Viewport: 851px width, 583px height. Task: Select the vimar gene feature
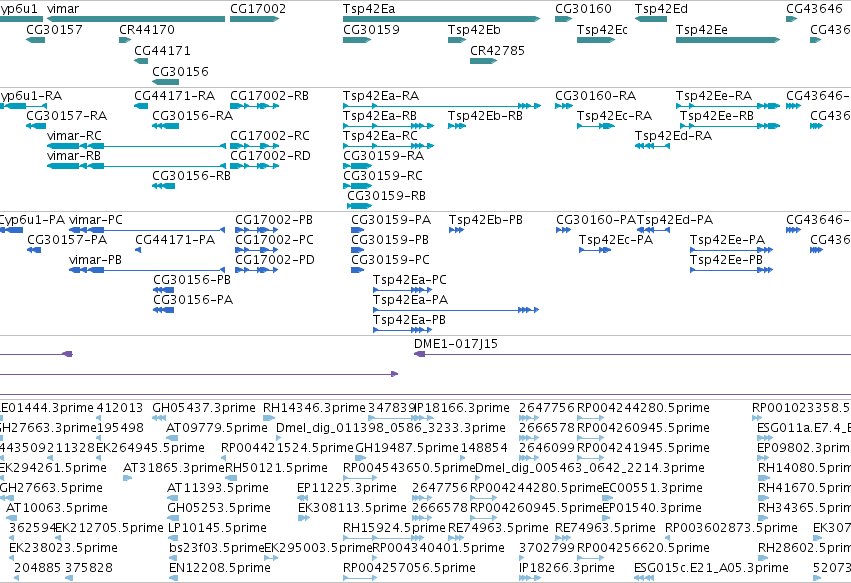coord(136,19)
